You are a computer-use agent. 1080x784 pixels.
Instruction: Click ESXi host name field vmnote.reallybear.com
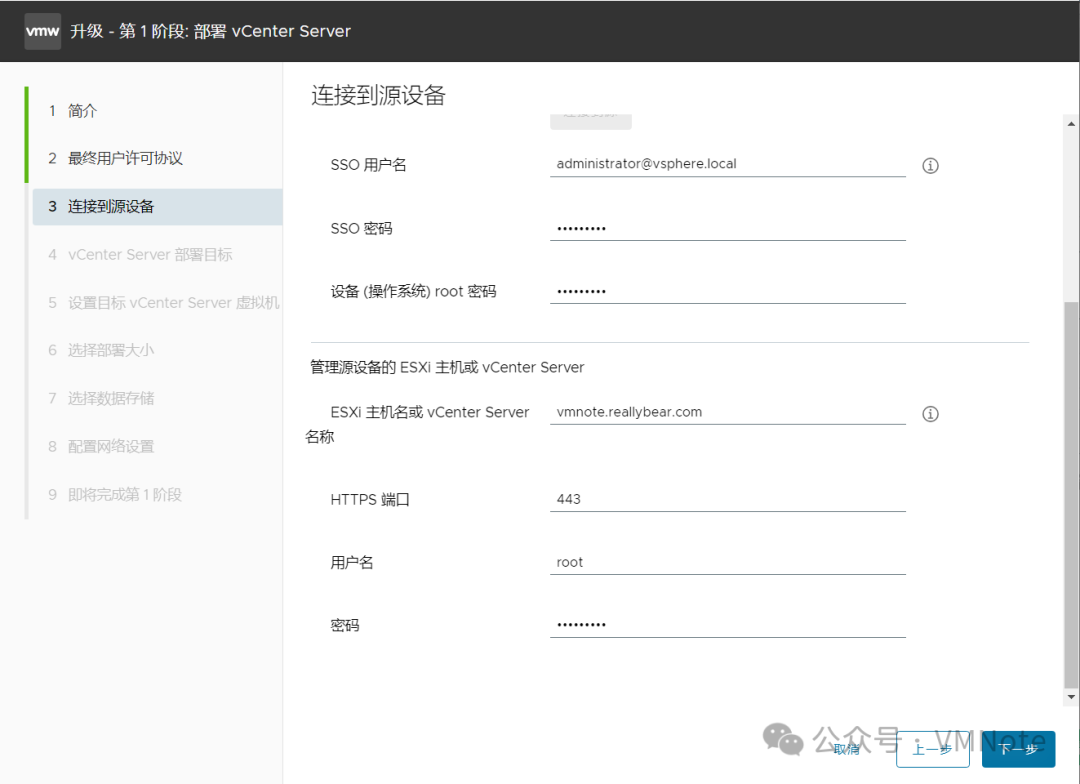pyautogui.click(x=727, y=412)
